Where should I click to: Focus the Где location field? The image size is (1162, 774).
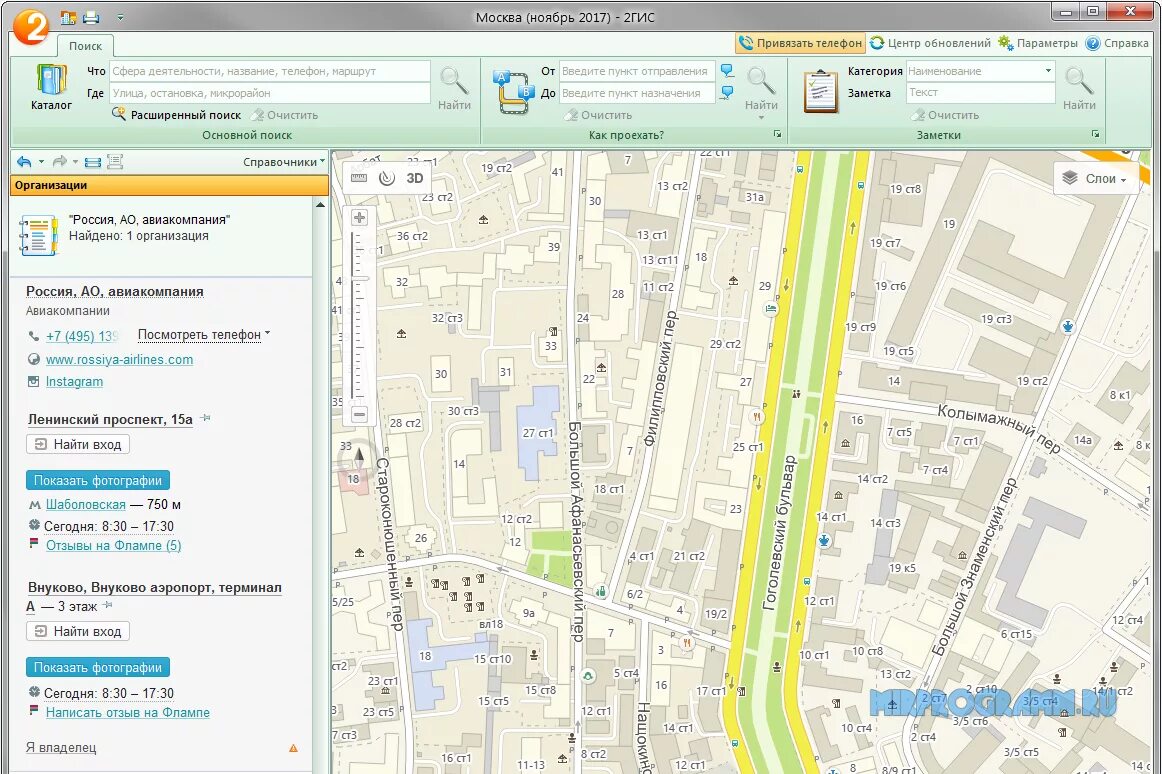coord(270,93)
